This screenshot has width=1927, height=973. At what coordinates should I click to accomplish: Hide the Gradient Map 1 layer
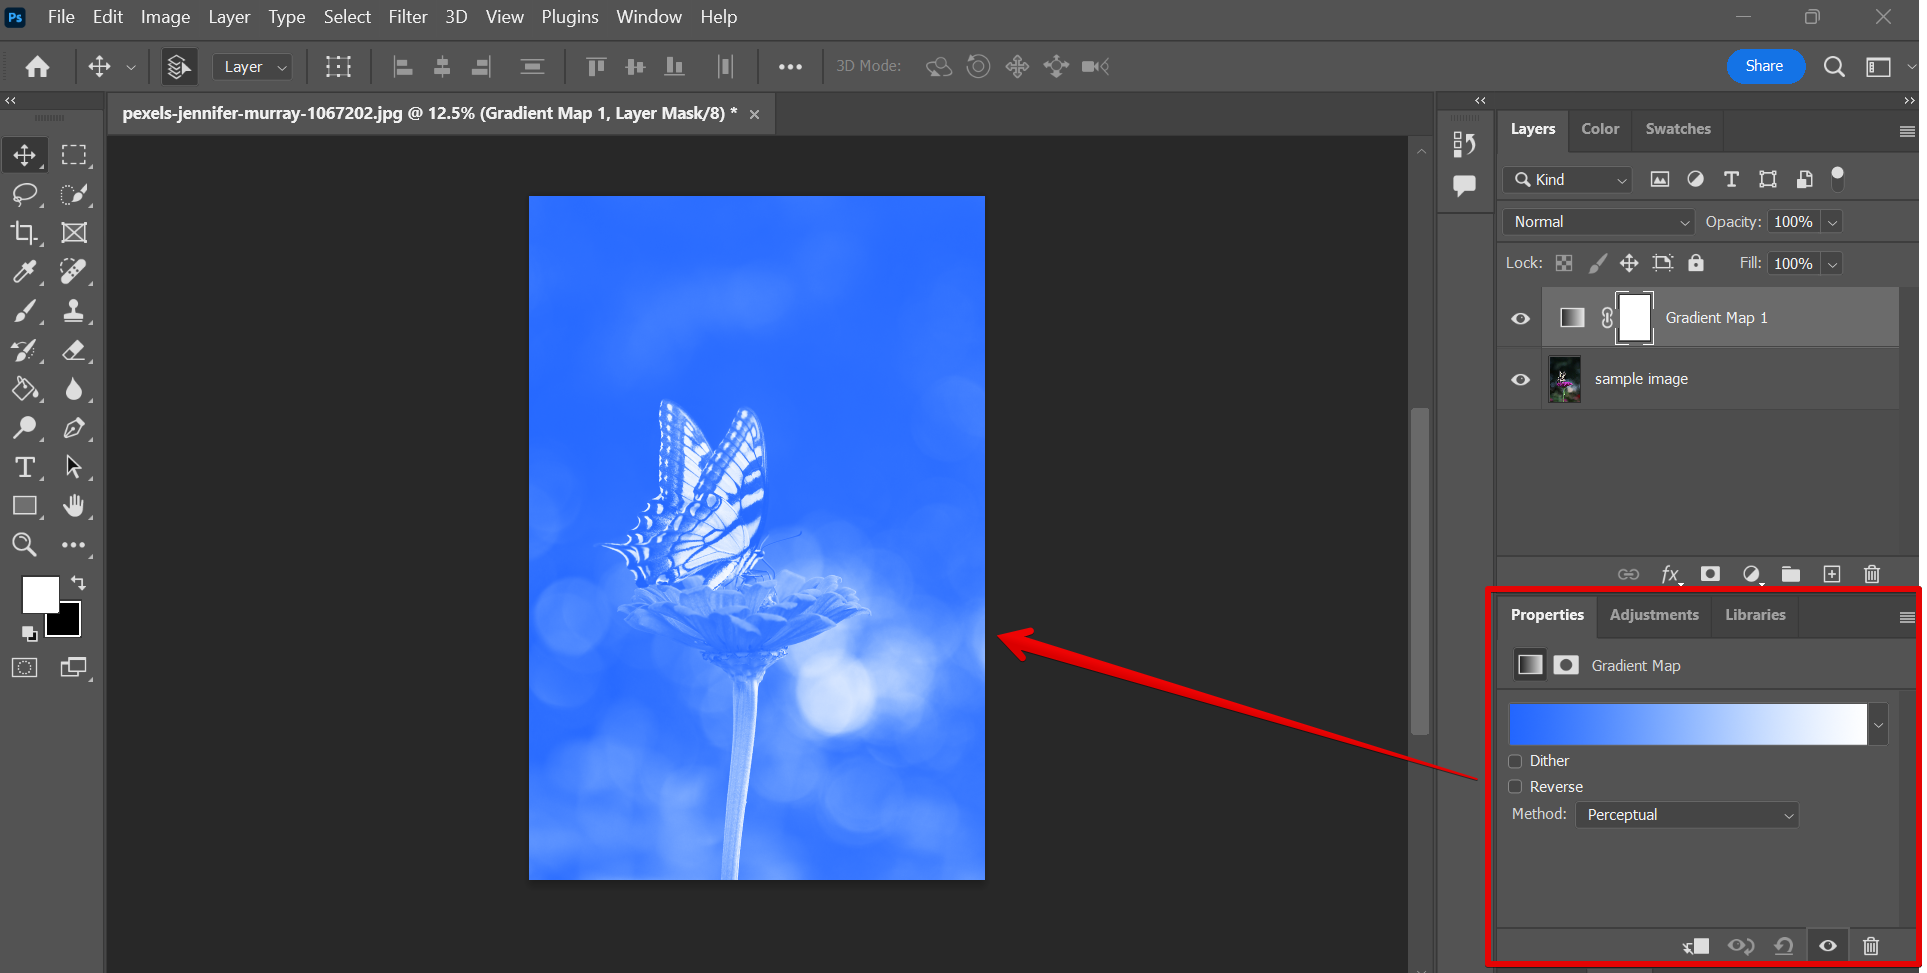[x=1520, y=318]
